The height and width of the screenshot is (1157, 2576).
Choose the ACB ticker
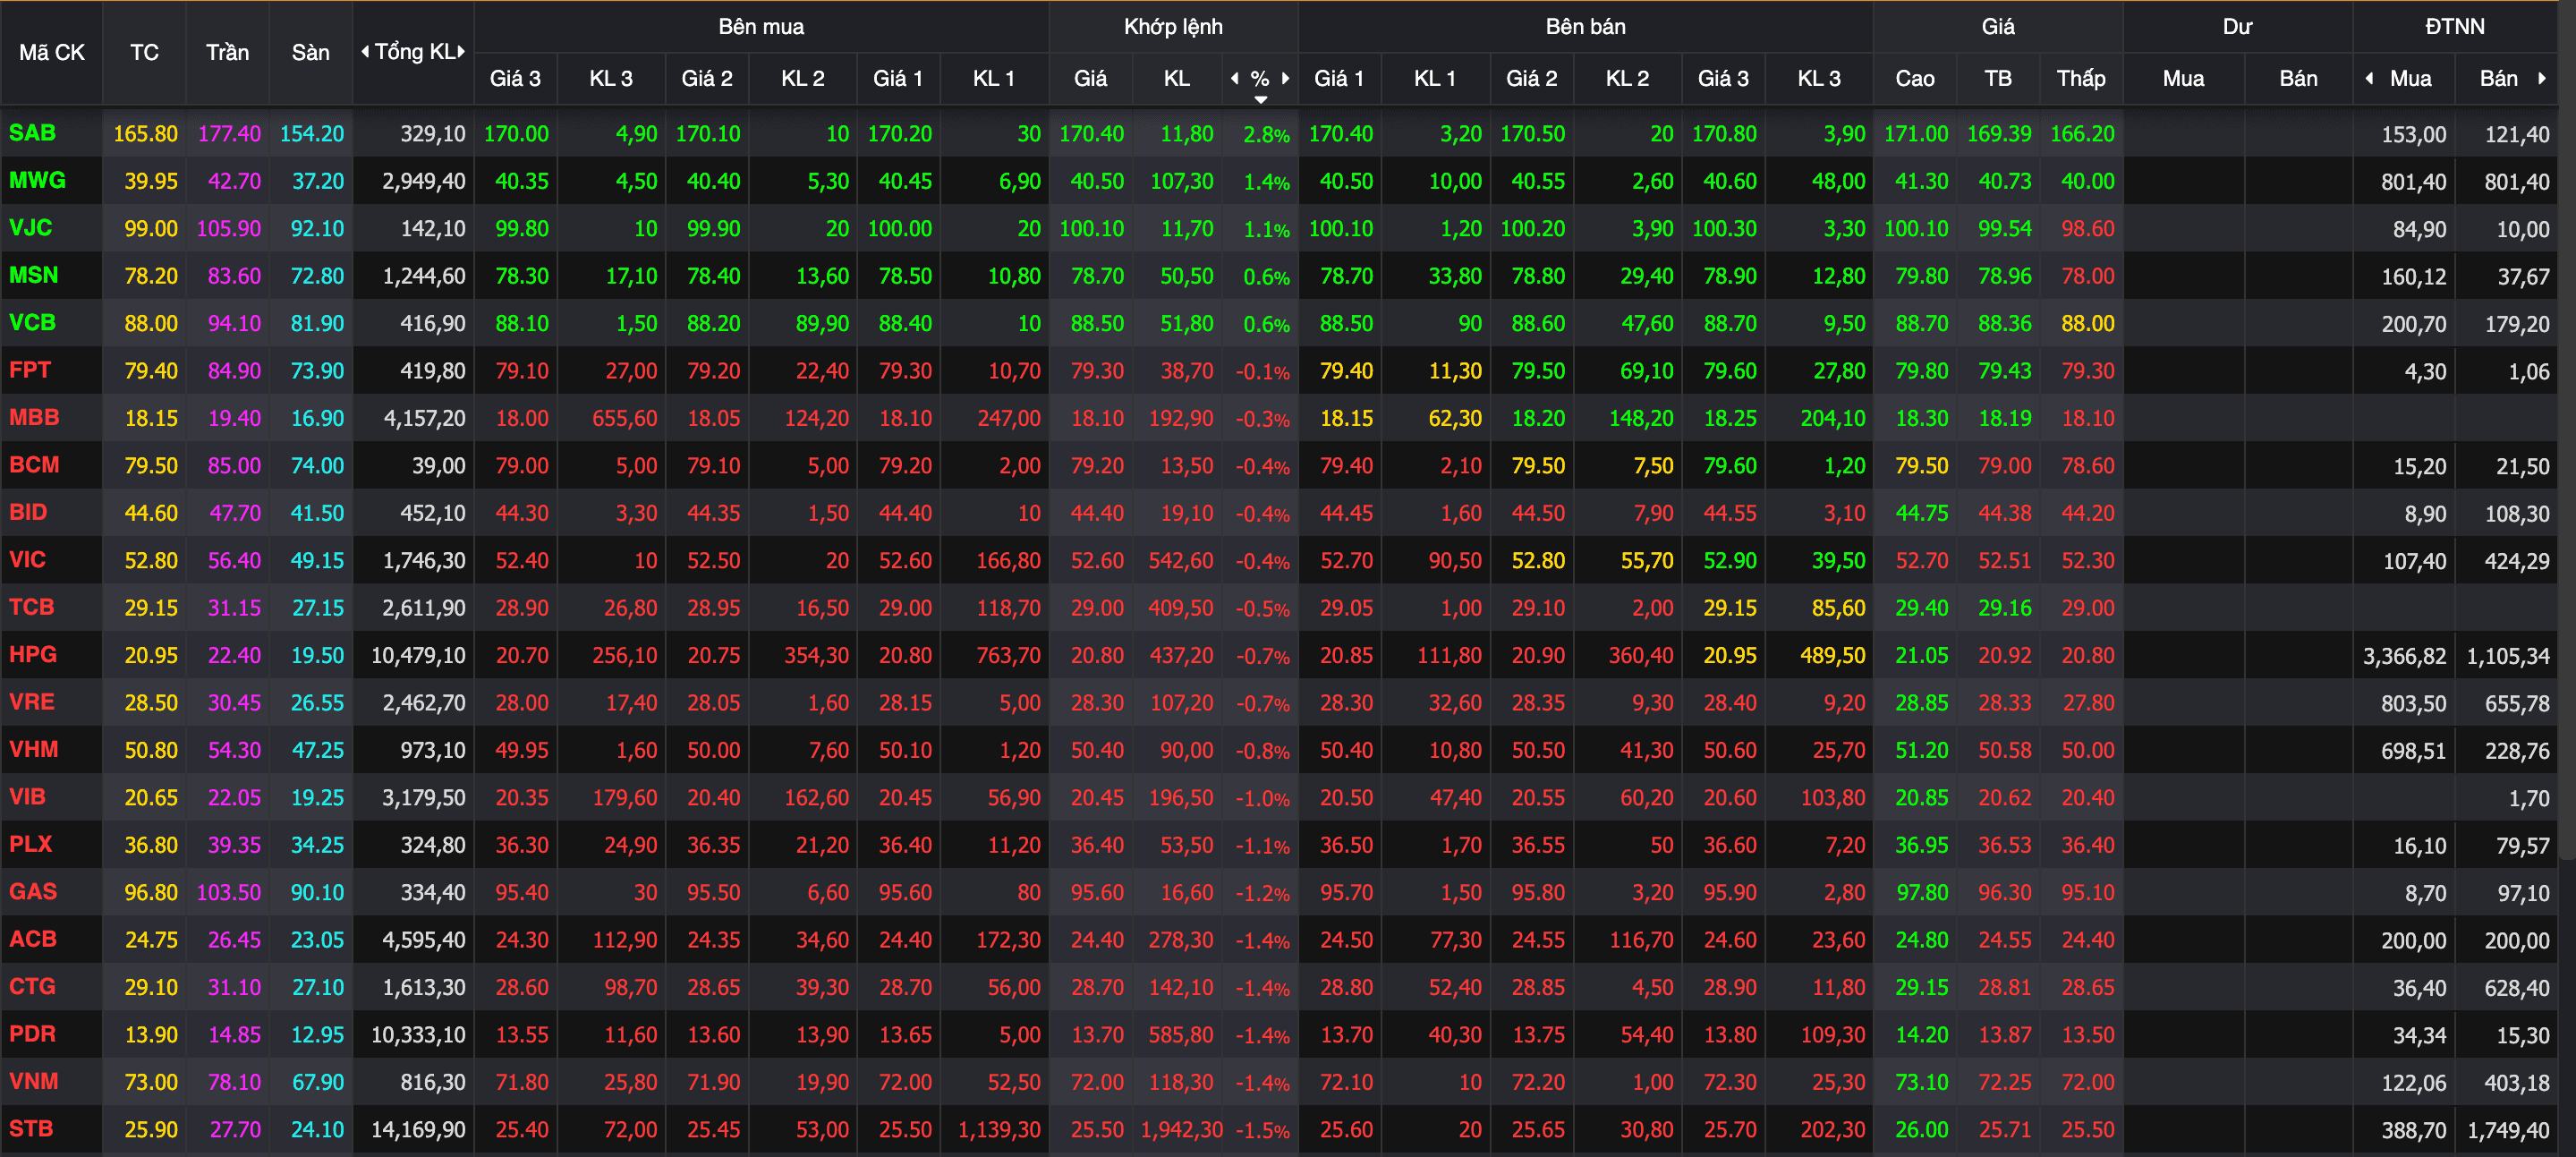pyautogui.click(x=33, y=939)
